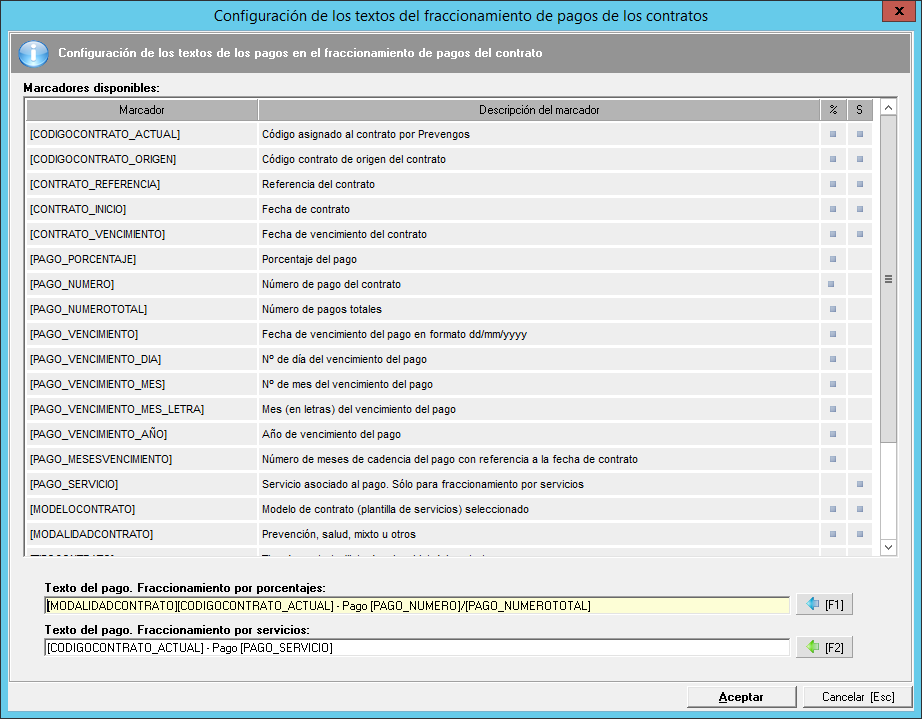Click the marker list scrollbar thumb
The width and height of the screenshot is (922, 719).
(x=888, y=280)
